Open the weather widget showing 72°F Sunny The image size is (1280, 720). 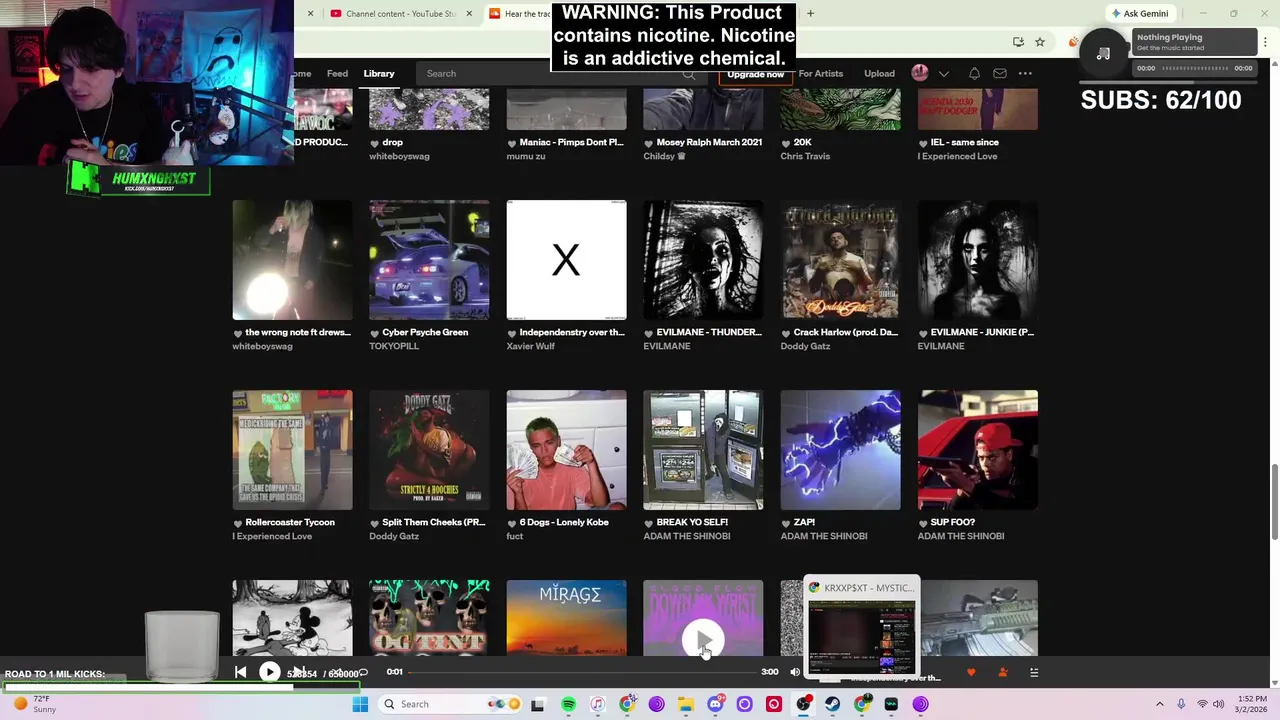[x=35, y=704]
